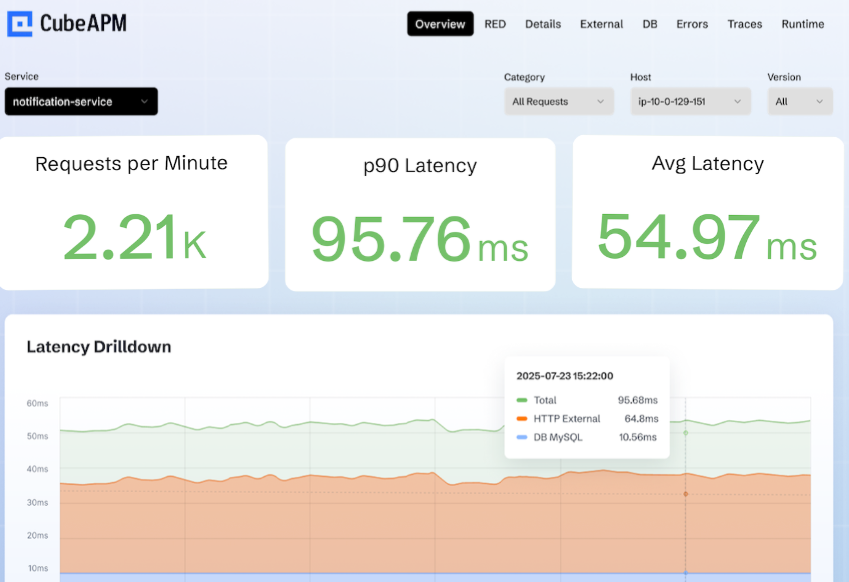Select the External tab

point(601,24)
